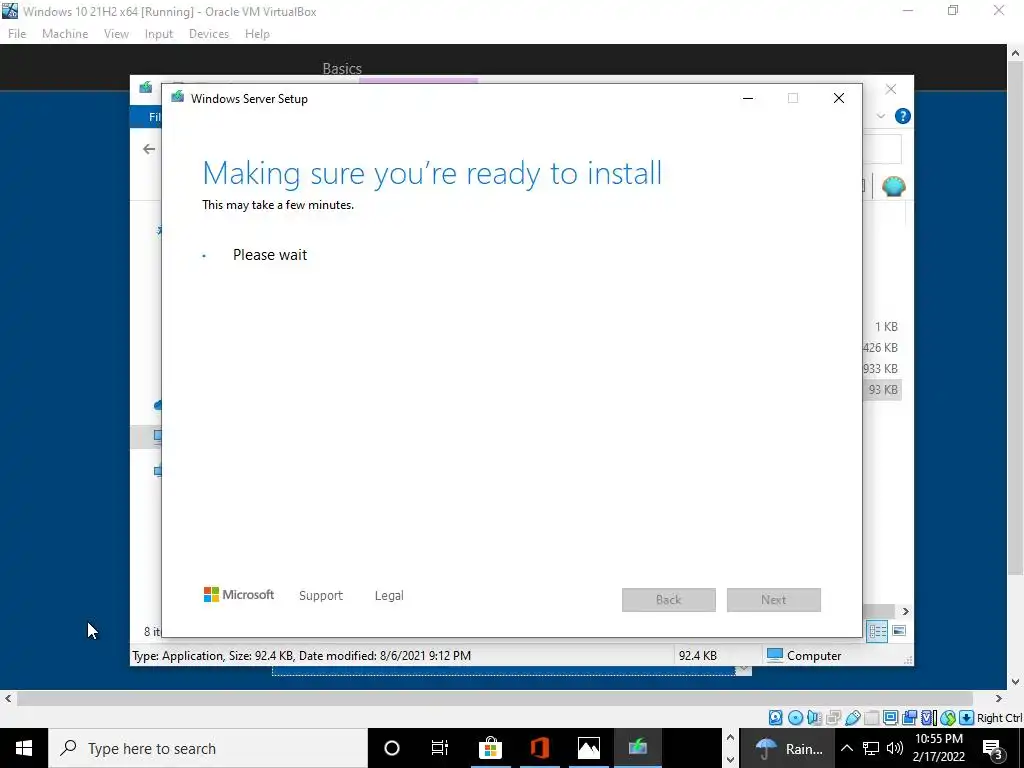This screenshot has height=768, width=1024.
Task: Select the 426 KB file row
Action: point(882,347)
